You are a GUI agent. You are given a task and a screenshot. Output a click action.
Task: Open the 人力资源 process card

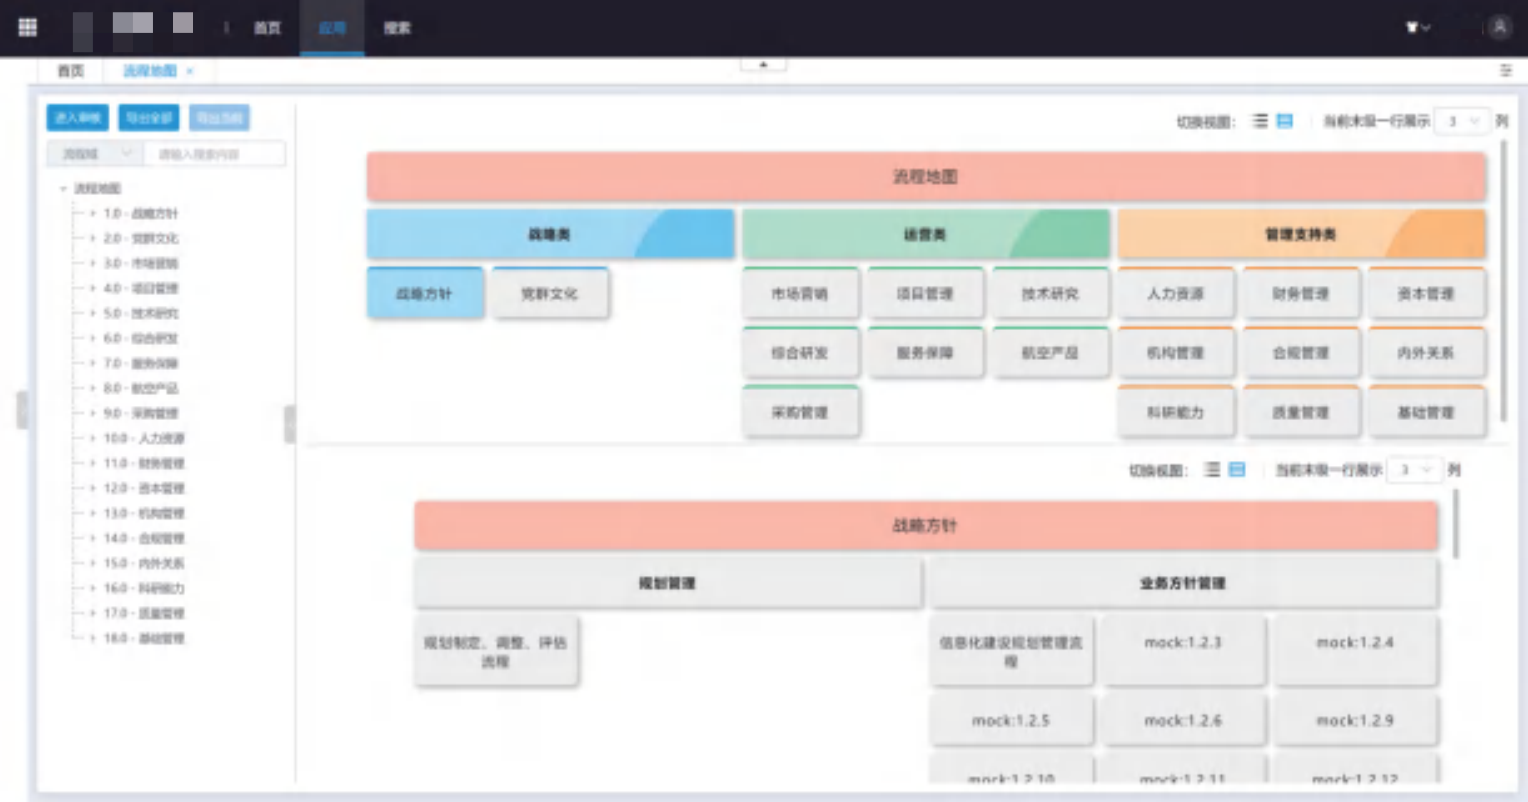1176,293
